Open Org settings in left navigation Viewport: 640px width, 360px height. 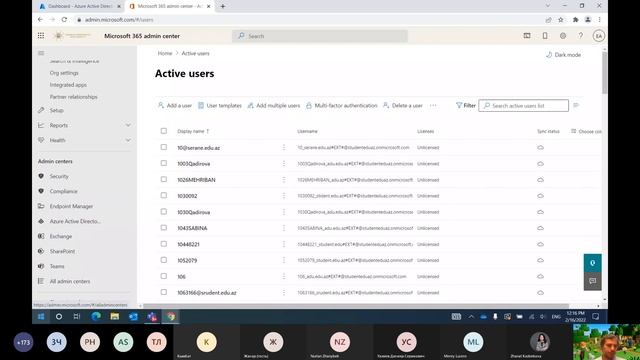coord(64,73)
